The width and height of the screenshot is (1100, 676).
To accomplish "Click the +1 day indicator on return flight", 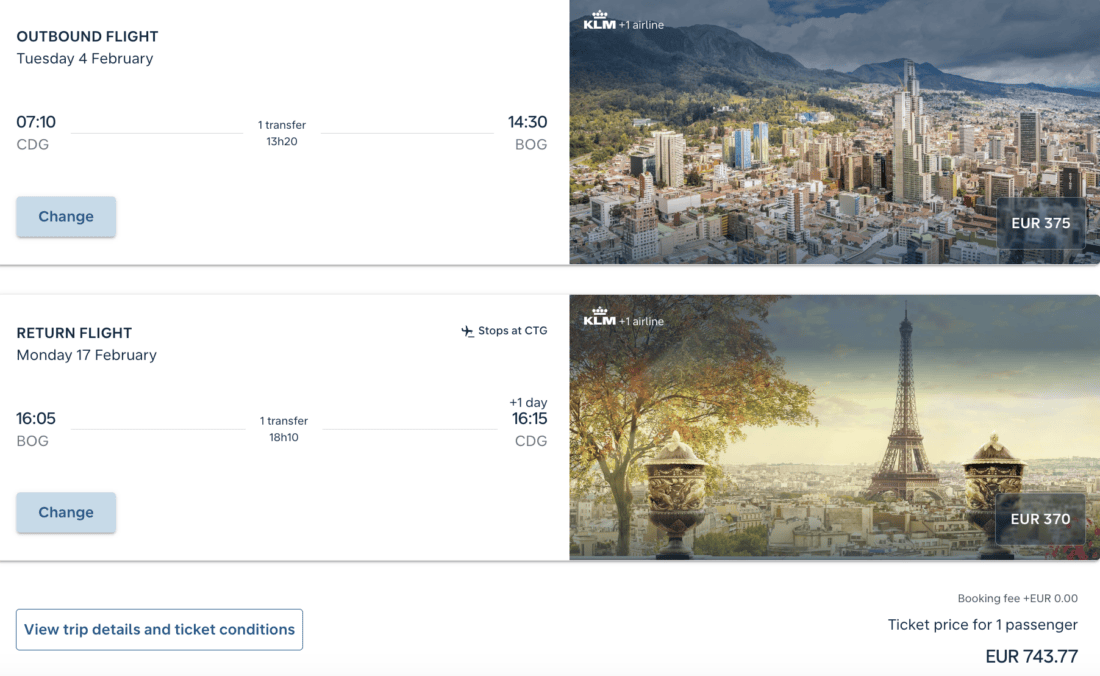I will pyautogui.click(x=528, y=403).
